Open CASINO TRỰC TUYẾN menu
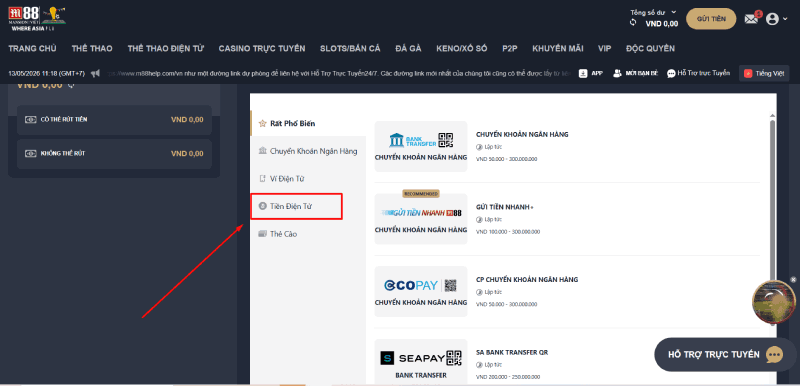This screenshot has height=386, width=800. coord(262,48)
